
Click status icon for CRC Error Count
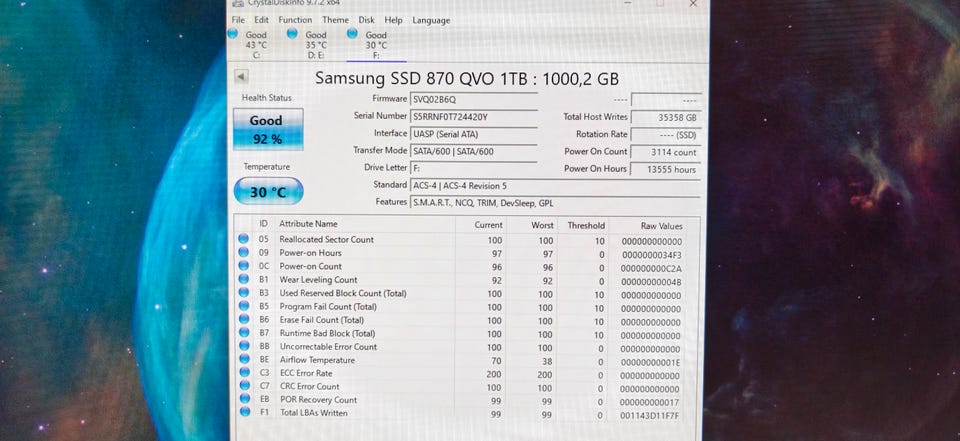(x=245, y=386)
